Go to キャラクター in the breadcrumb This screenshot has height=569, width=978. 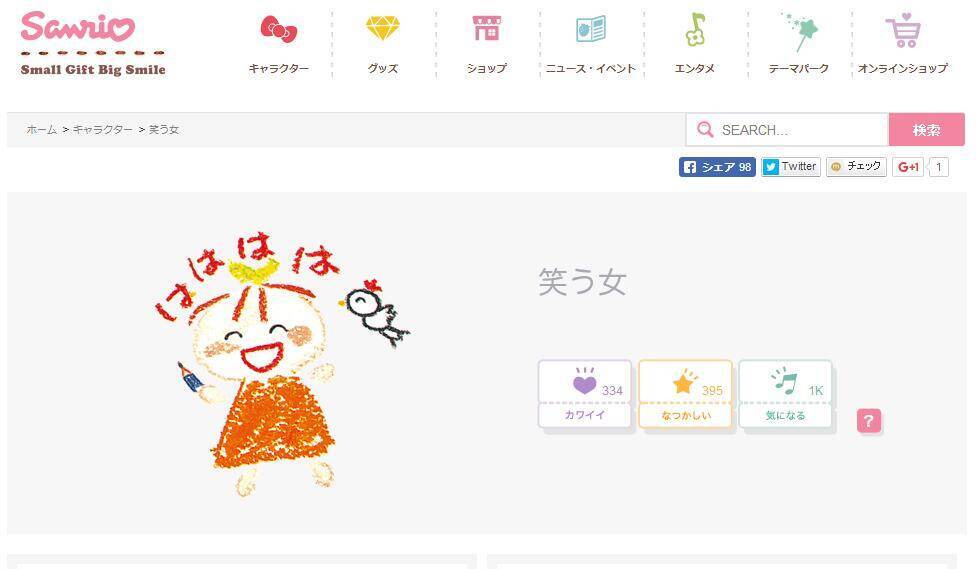point(103,130)
